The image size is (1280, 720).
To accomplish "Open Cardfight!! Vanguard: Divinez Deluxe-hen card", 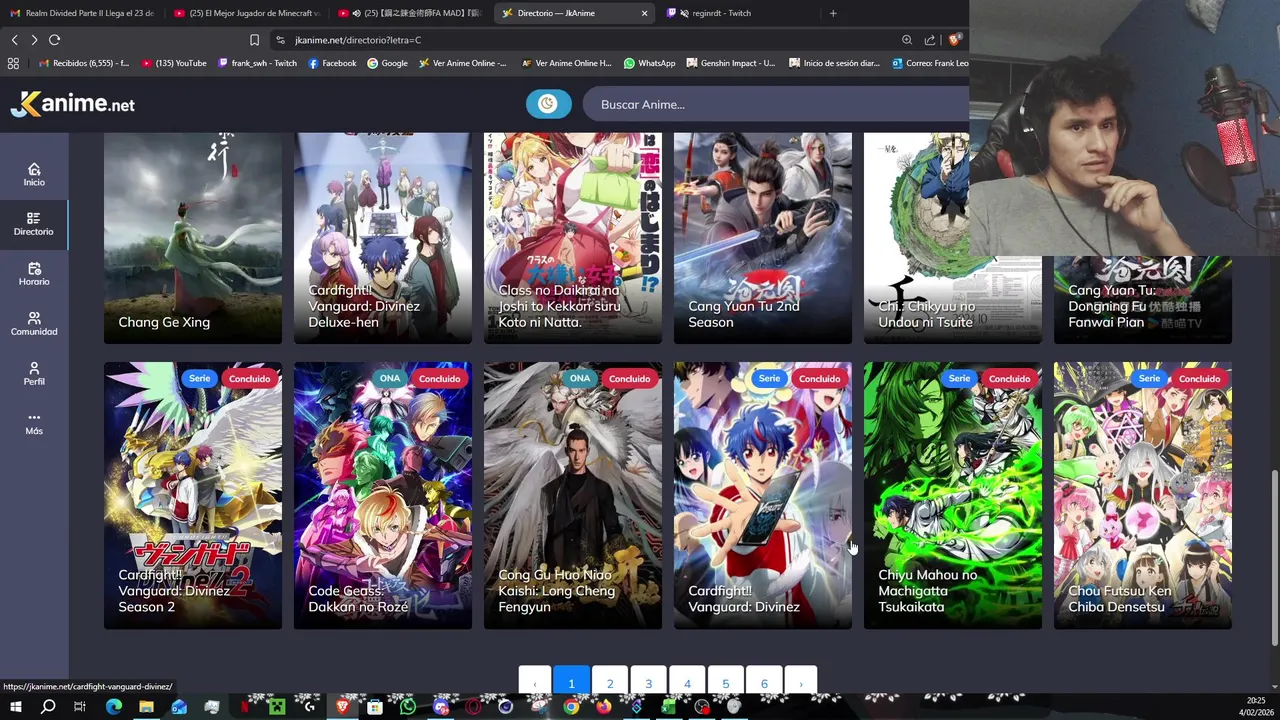I will 383,238.
